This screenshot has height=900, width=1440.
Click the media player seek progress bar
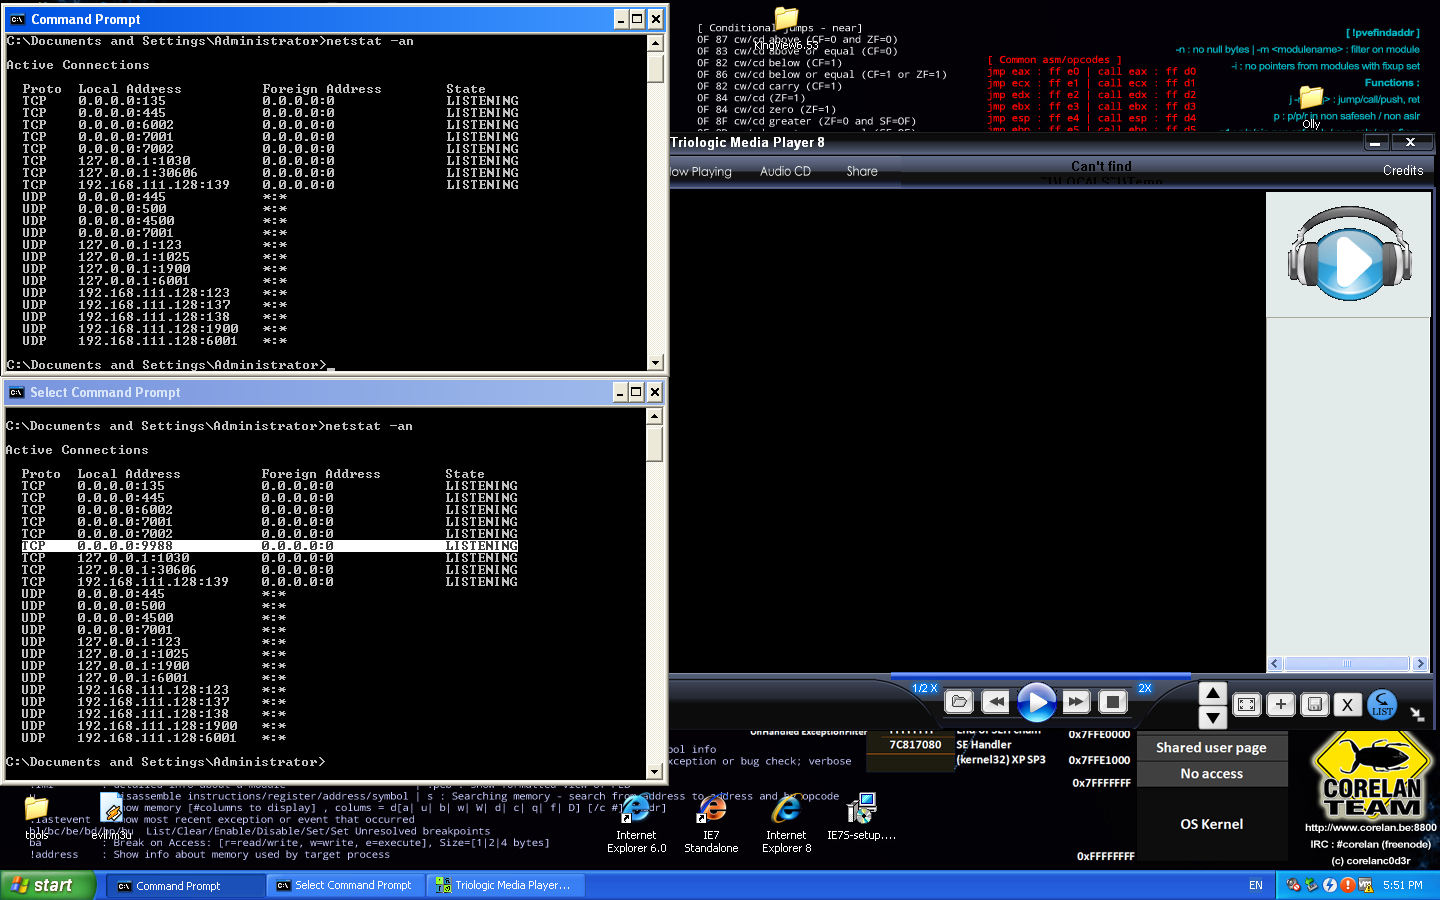coord(1040,675)
